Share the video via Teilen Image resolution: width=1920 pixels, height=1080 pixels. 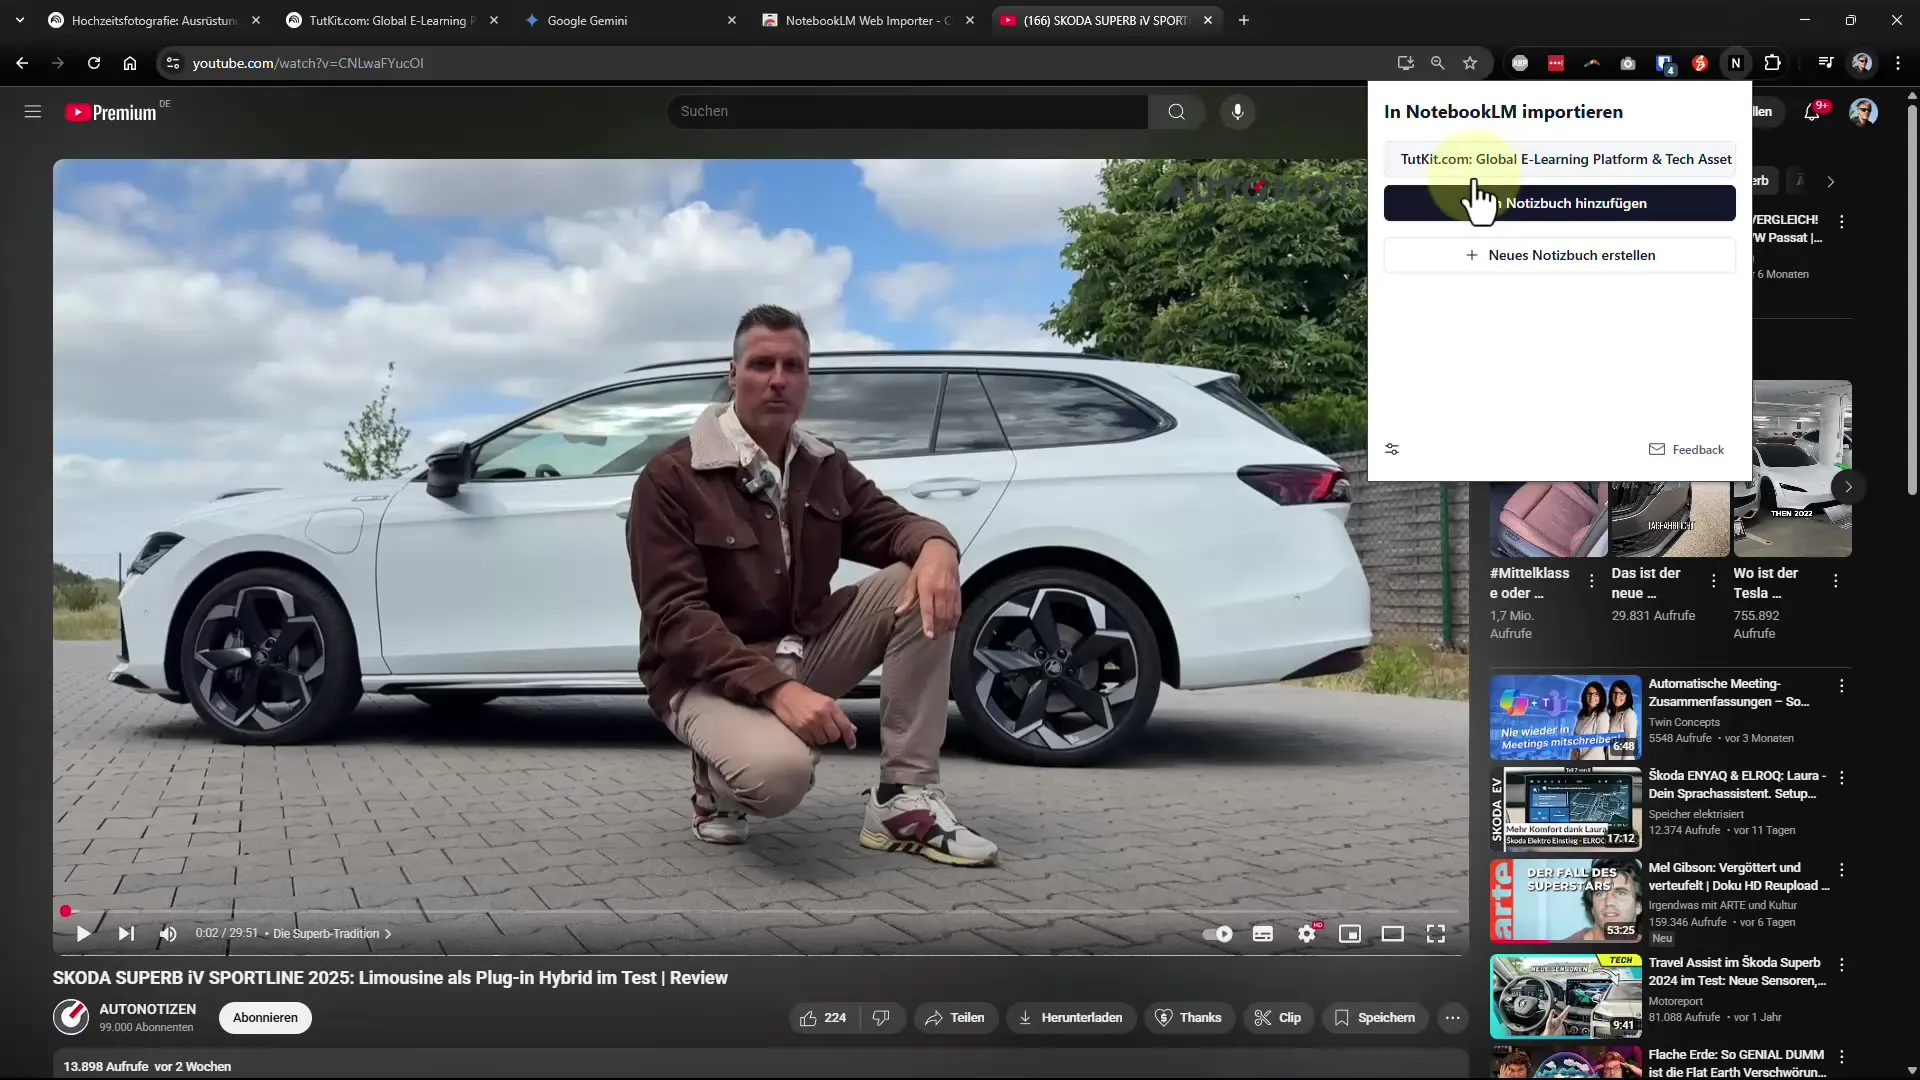(x=955, y=1018)
